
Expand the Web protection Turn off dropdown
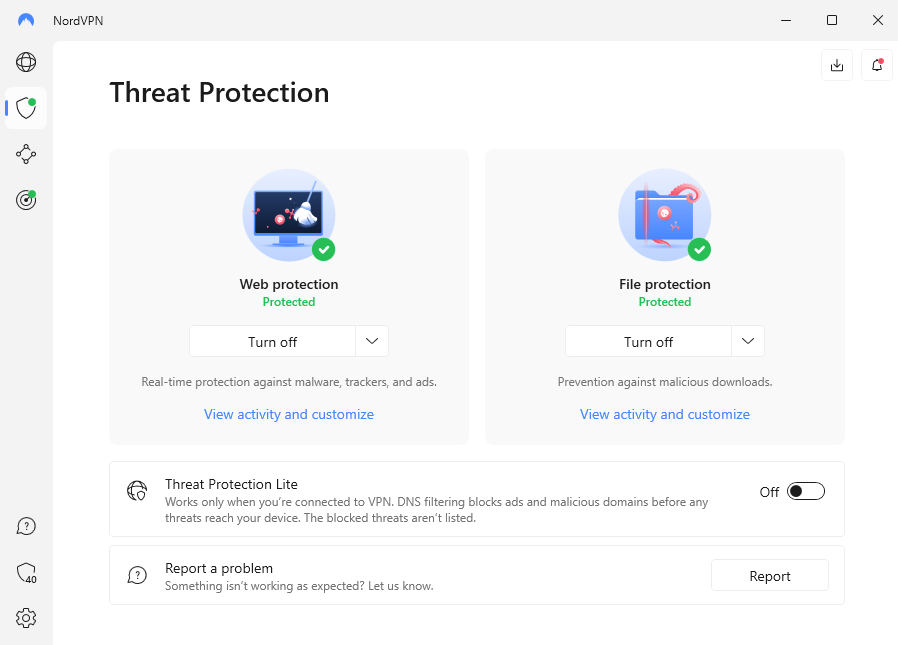(371, 341)
